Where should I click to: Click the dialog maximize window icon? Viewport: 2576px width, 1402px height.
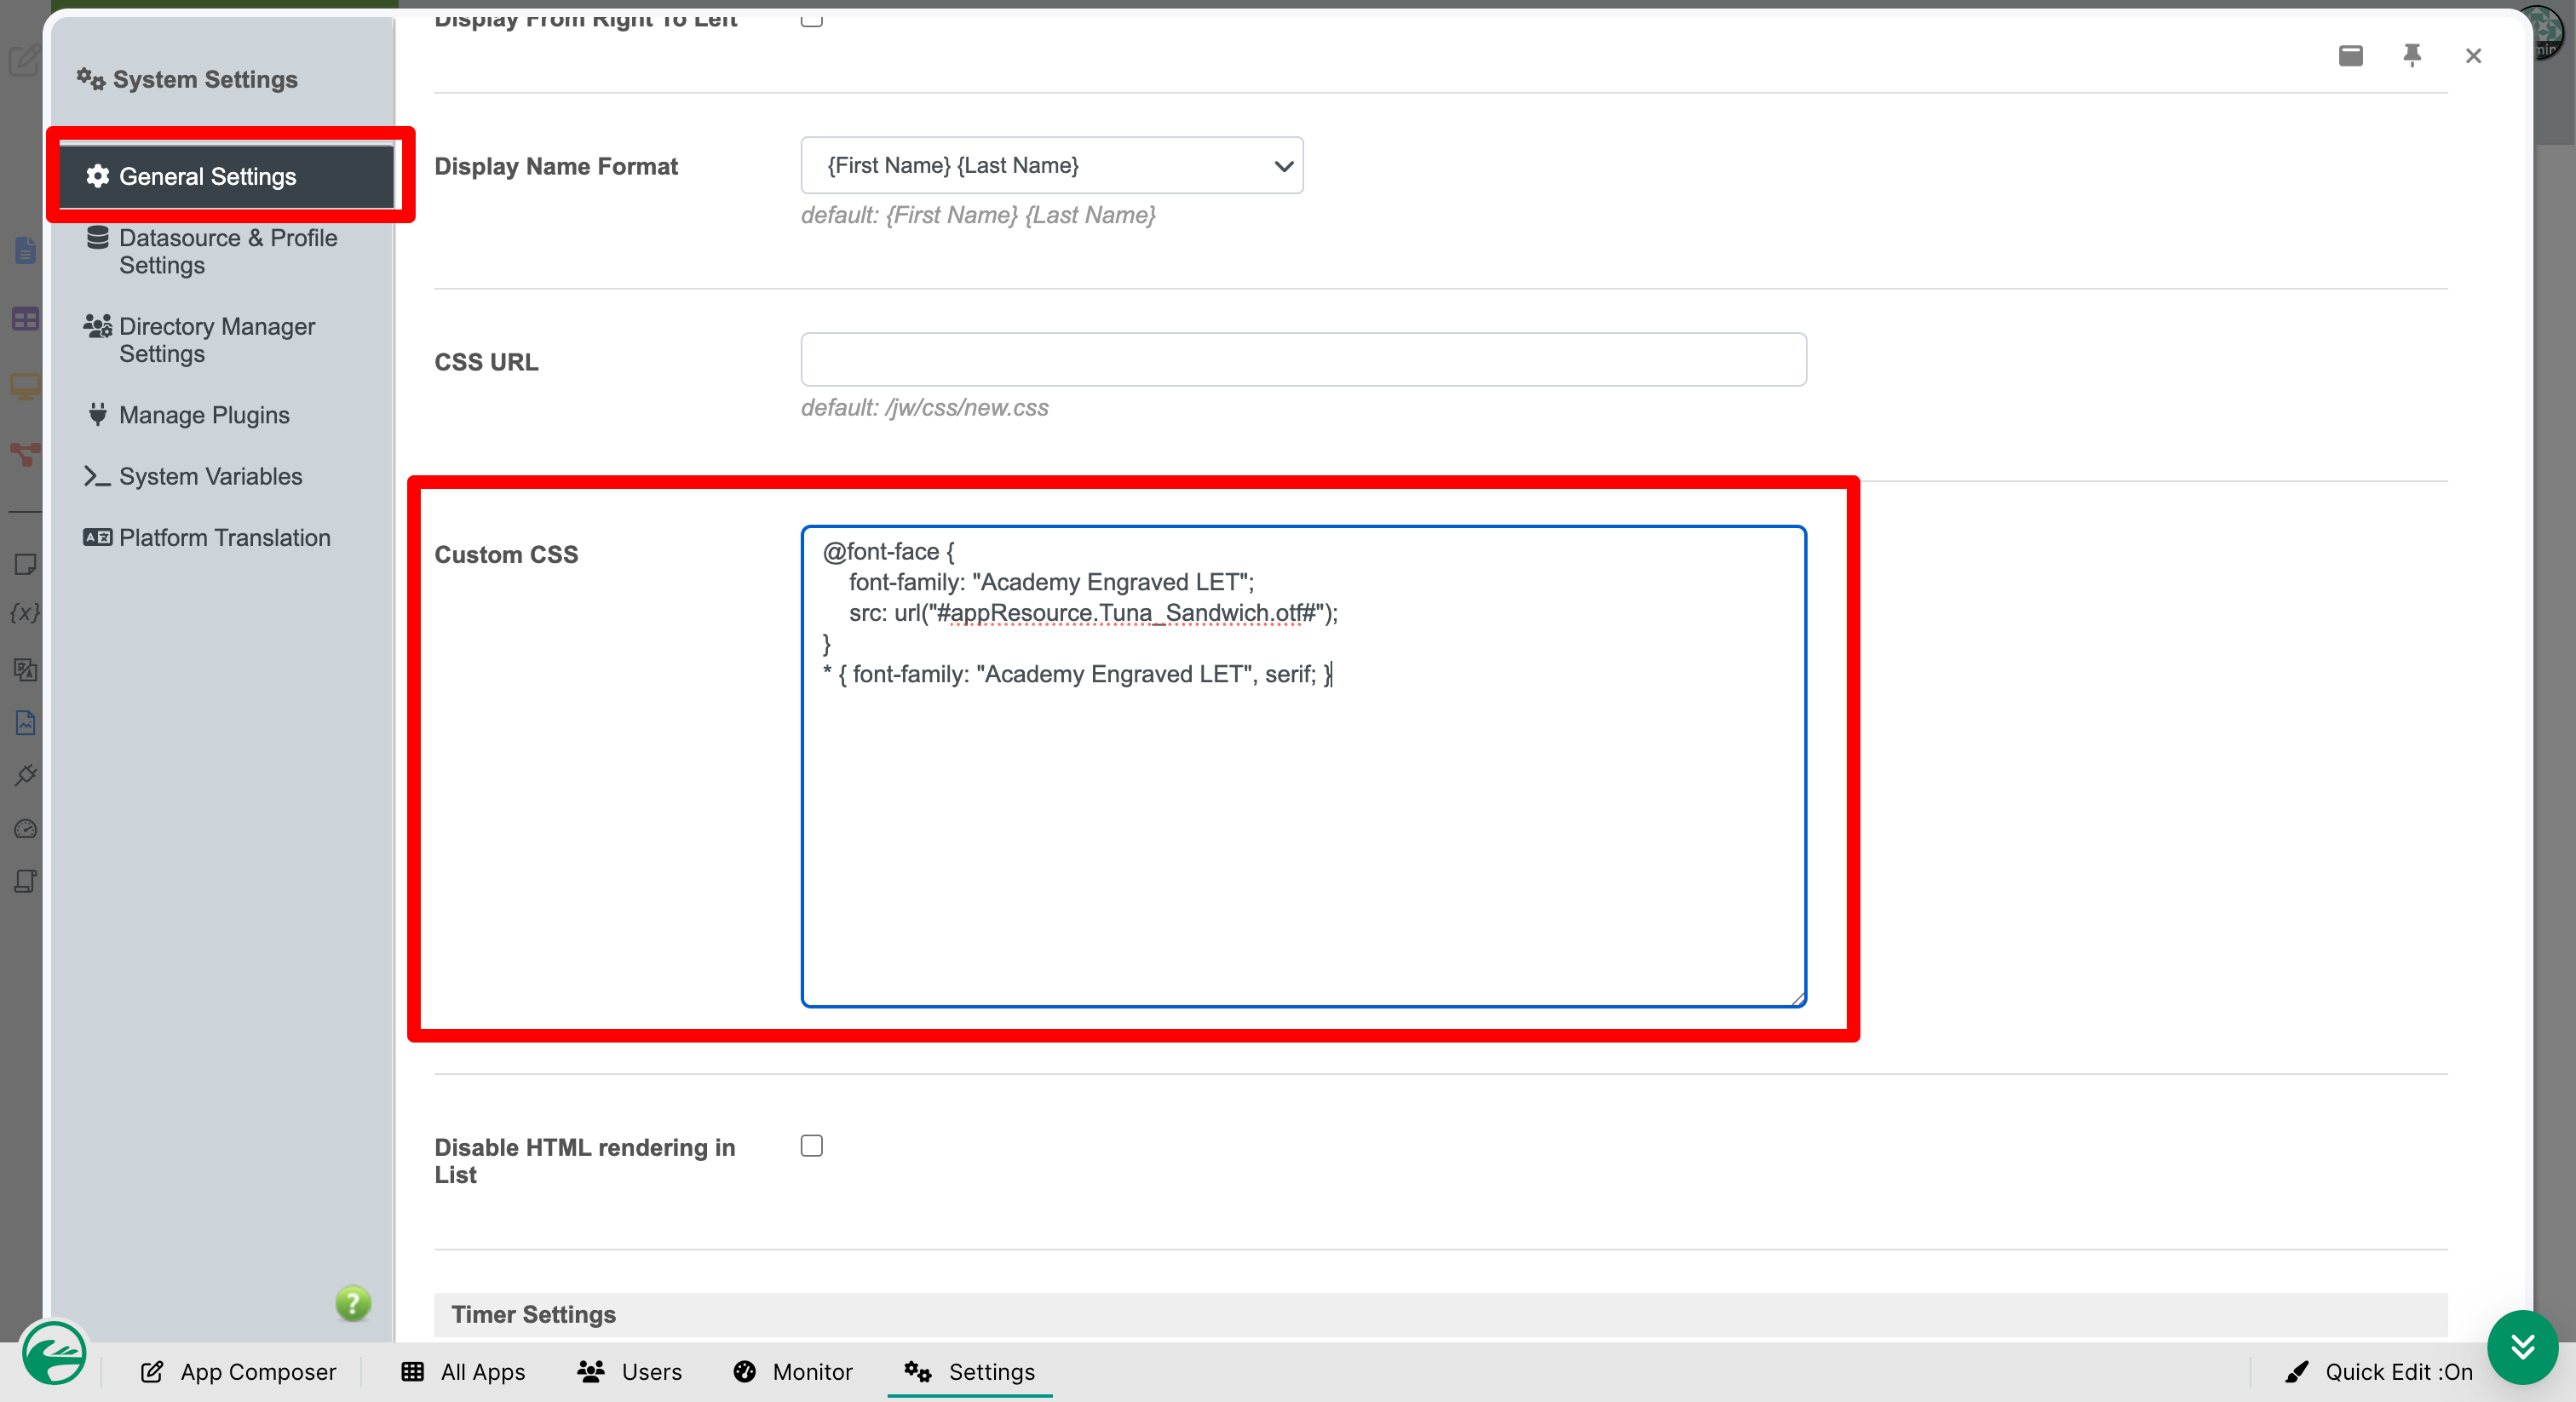point(2351,55)
